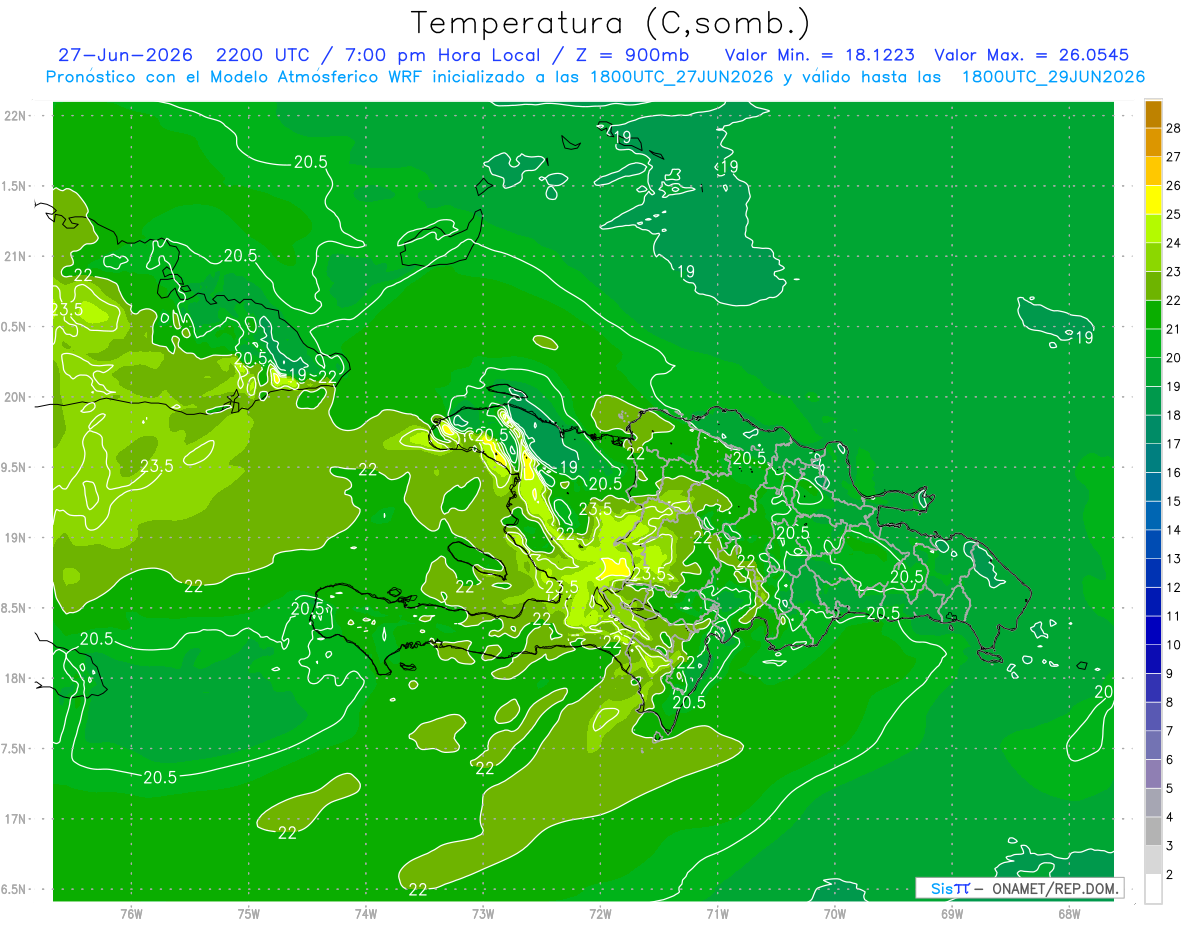
Task: Click the '76W' longitude axis label
Action: [131, 914]
